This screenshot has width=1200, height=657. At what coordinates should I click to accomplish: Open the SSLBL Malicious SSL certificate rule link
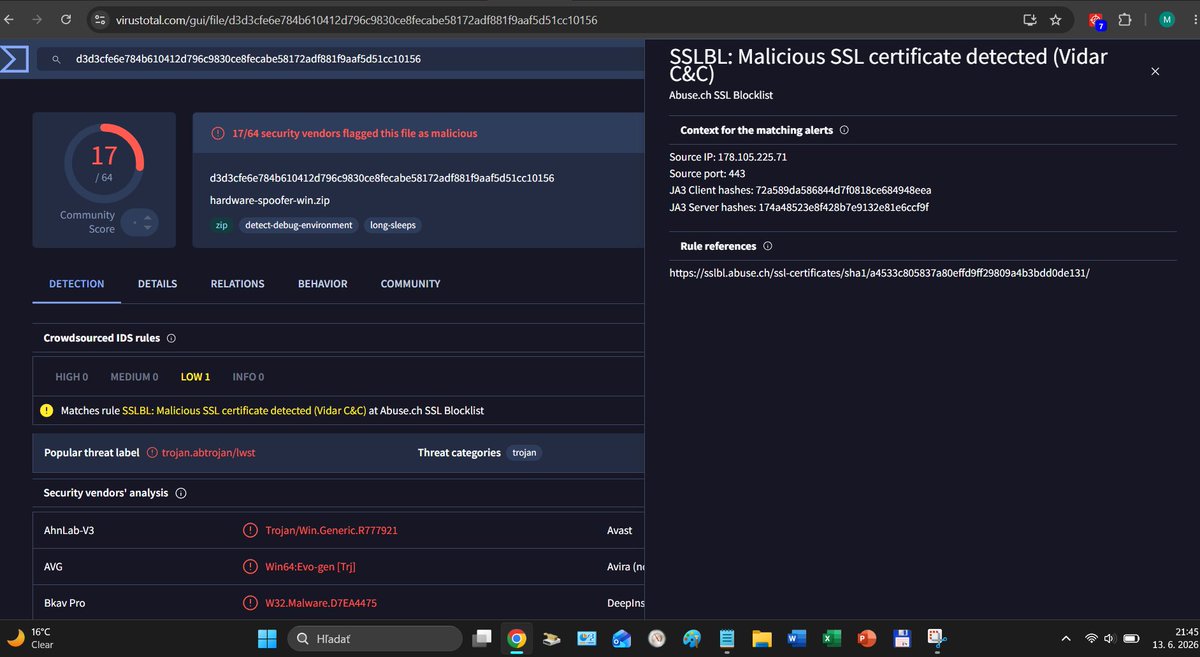[x=244, y=410]
